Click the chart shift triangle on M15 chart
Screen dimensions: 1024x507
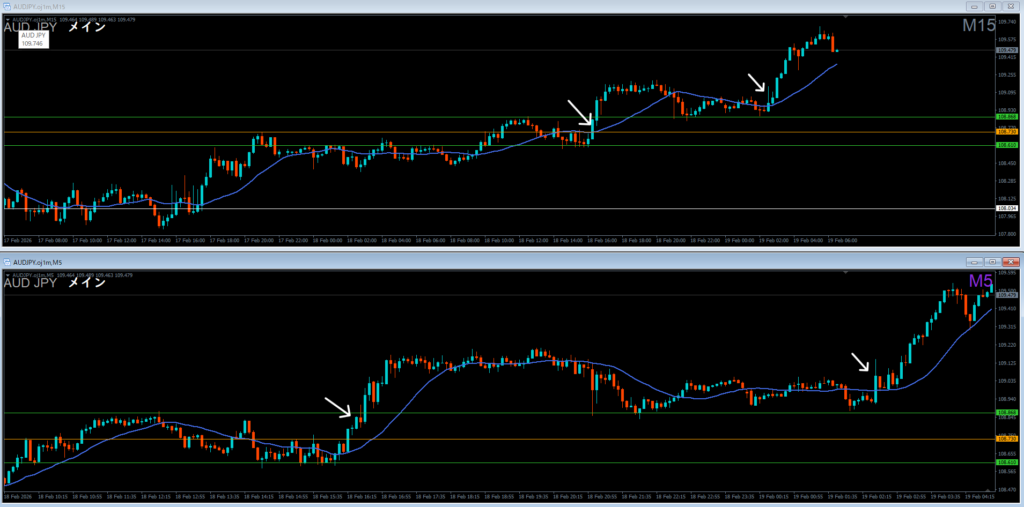pyautogui.click(x=846, y=17)
